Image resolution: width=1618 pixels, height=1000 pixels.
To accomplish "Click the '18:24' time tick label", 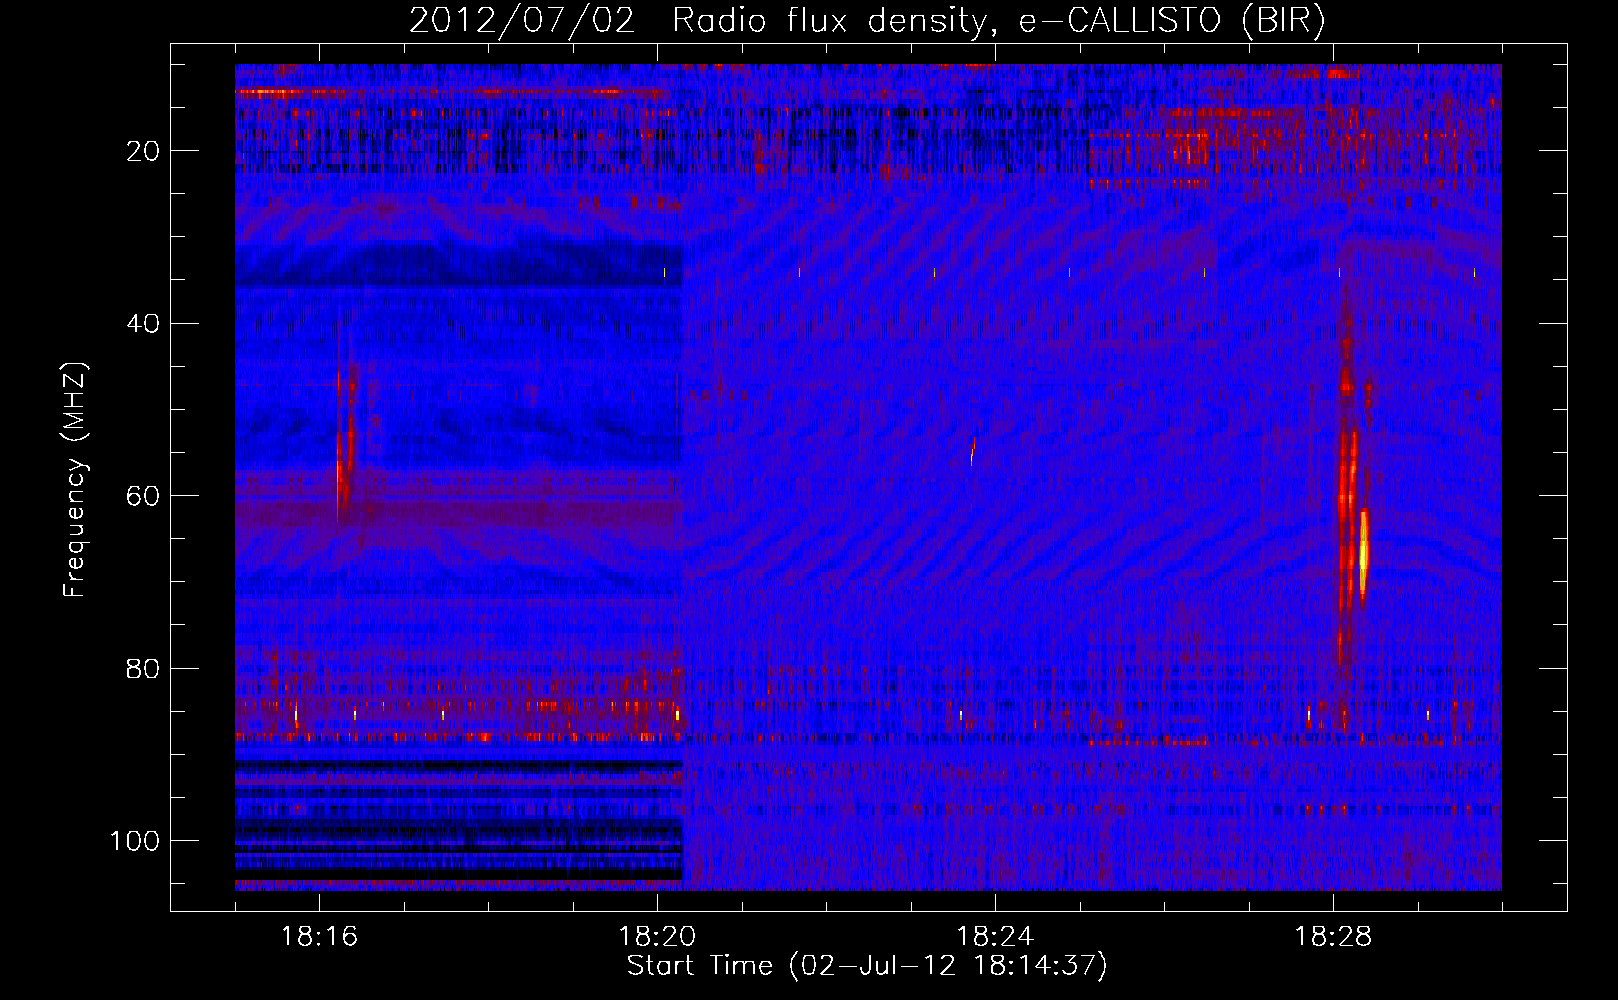I will (x=995, y=937).
